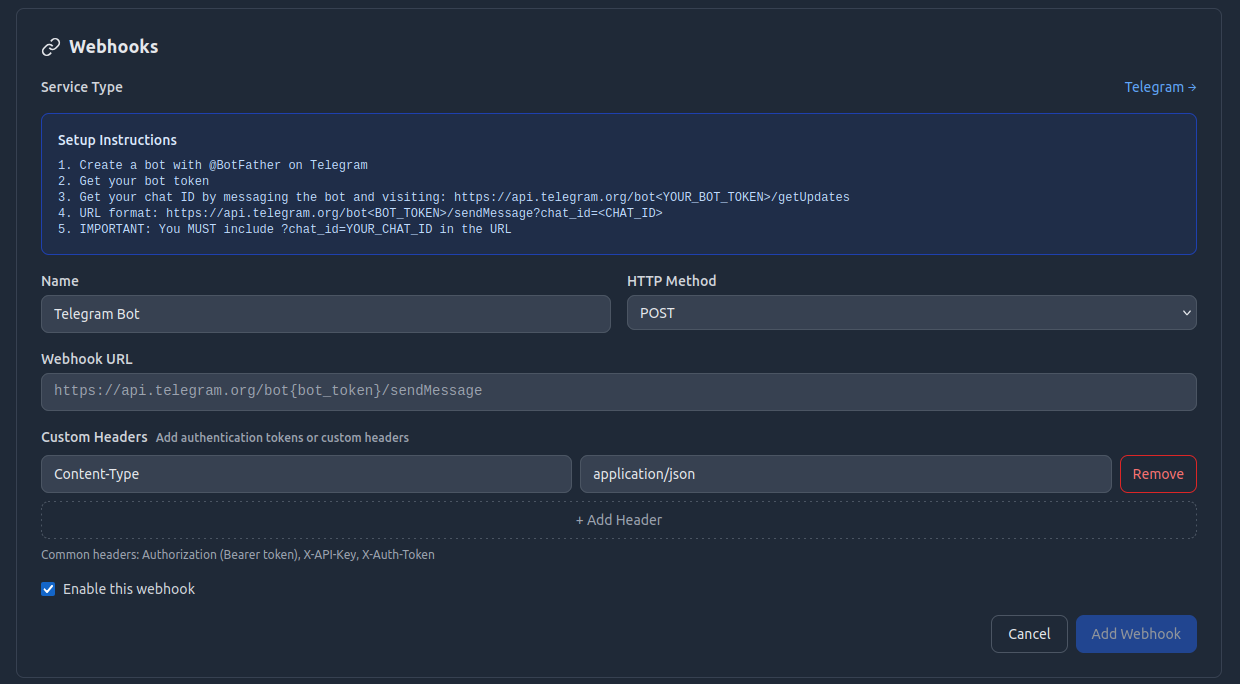This screenshot has width=1240, height=684.
Task: Click the "Enable this webhook" label text
Action: coord(129,589)
